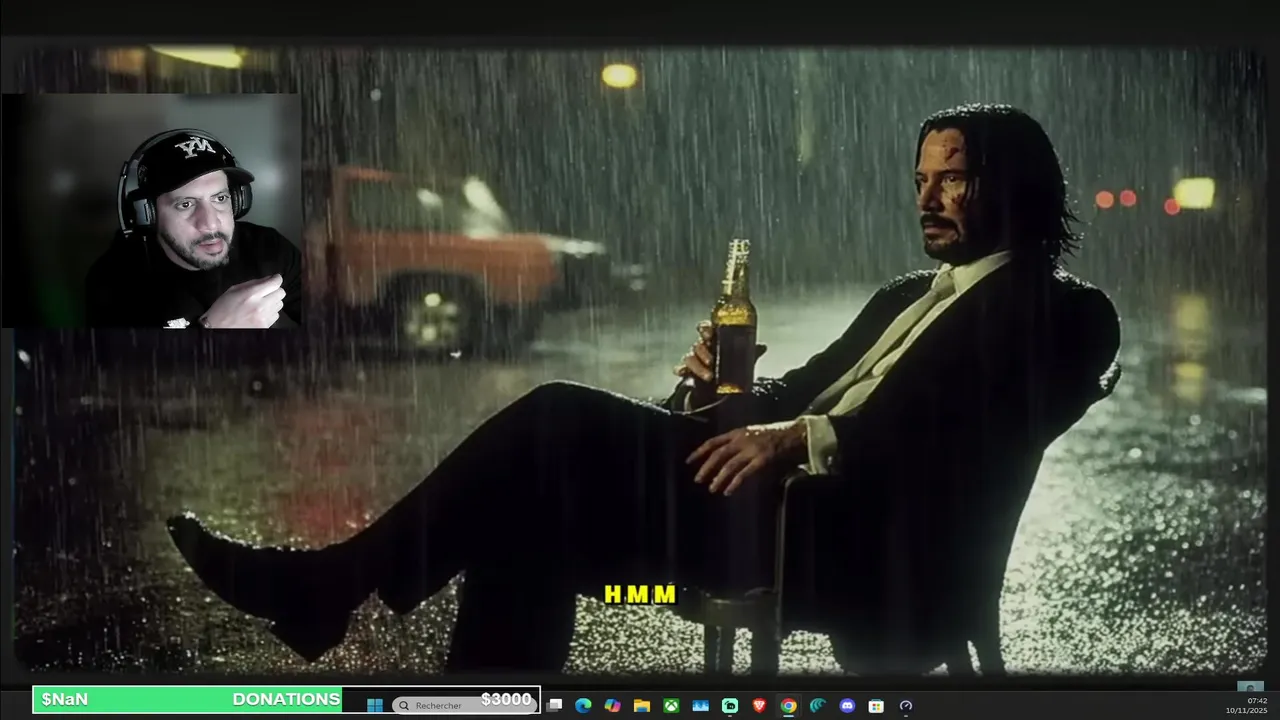Click the $NaN donation amount text
This screenshot has height=720, width=1280.
point(65,699)
